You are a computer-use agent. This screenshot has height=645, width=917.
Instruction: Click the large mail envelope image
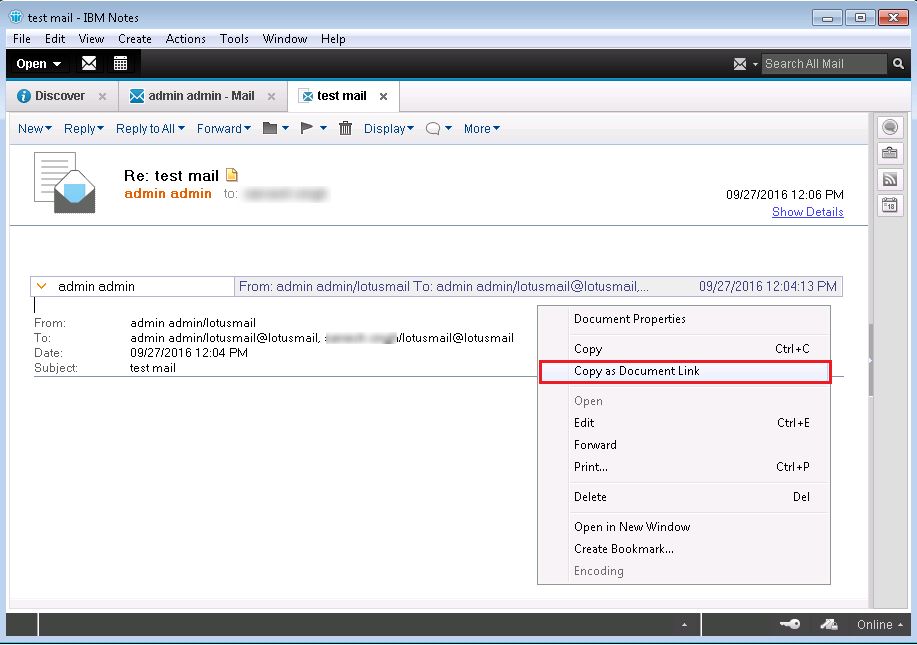[x=65, y=182]
